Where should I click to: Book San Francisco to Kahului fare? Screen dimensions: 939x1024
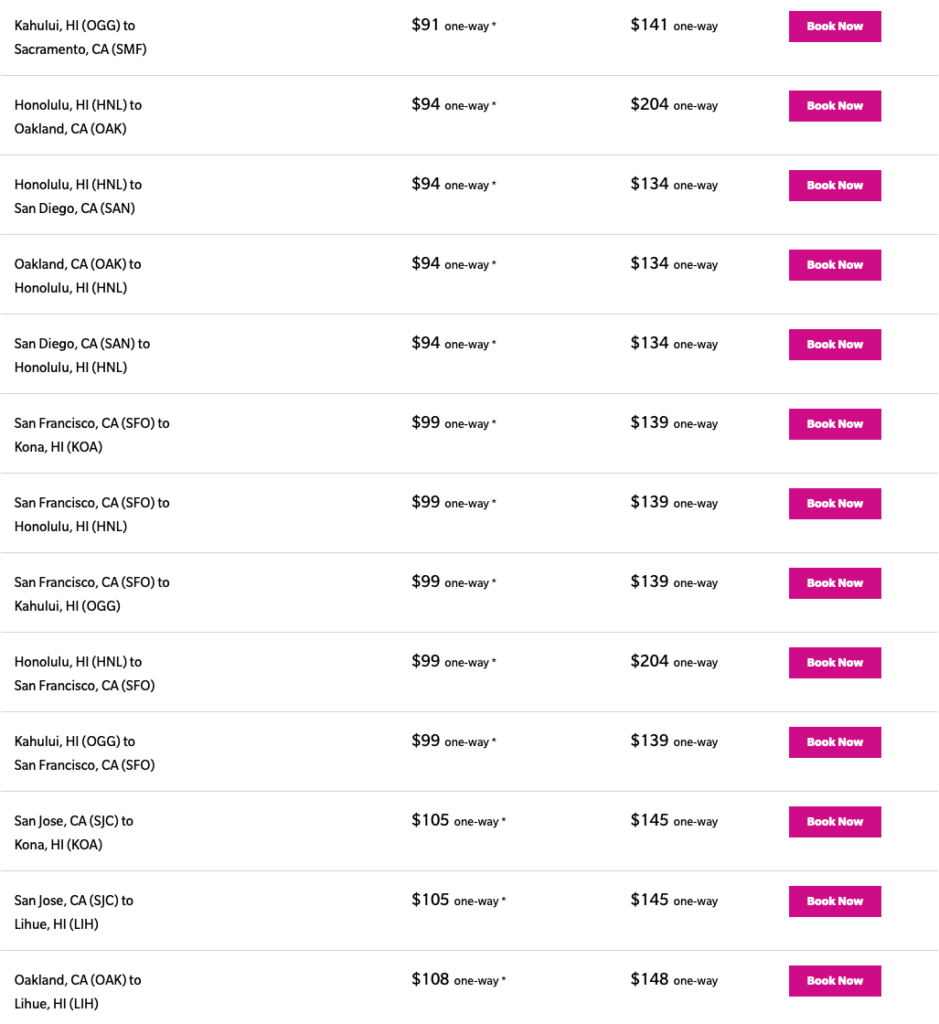(834, 583)
